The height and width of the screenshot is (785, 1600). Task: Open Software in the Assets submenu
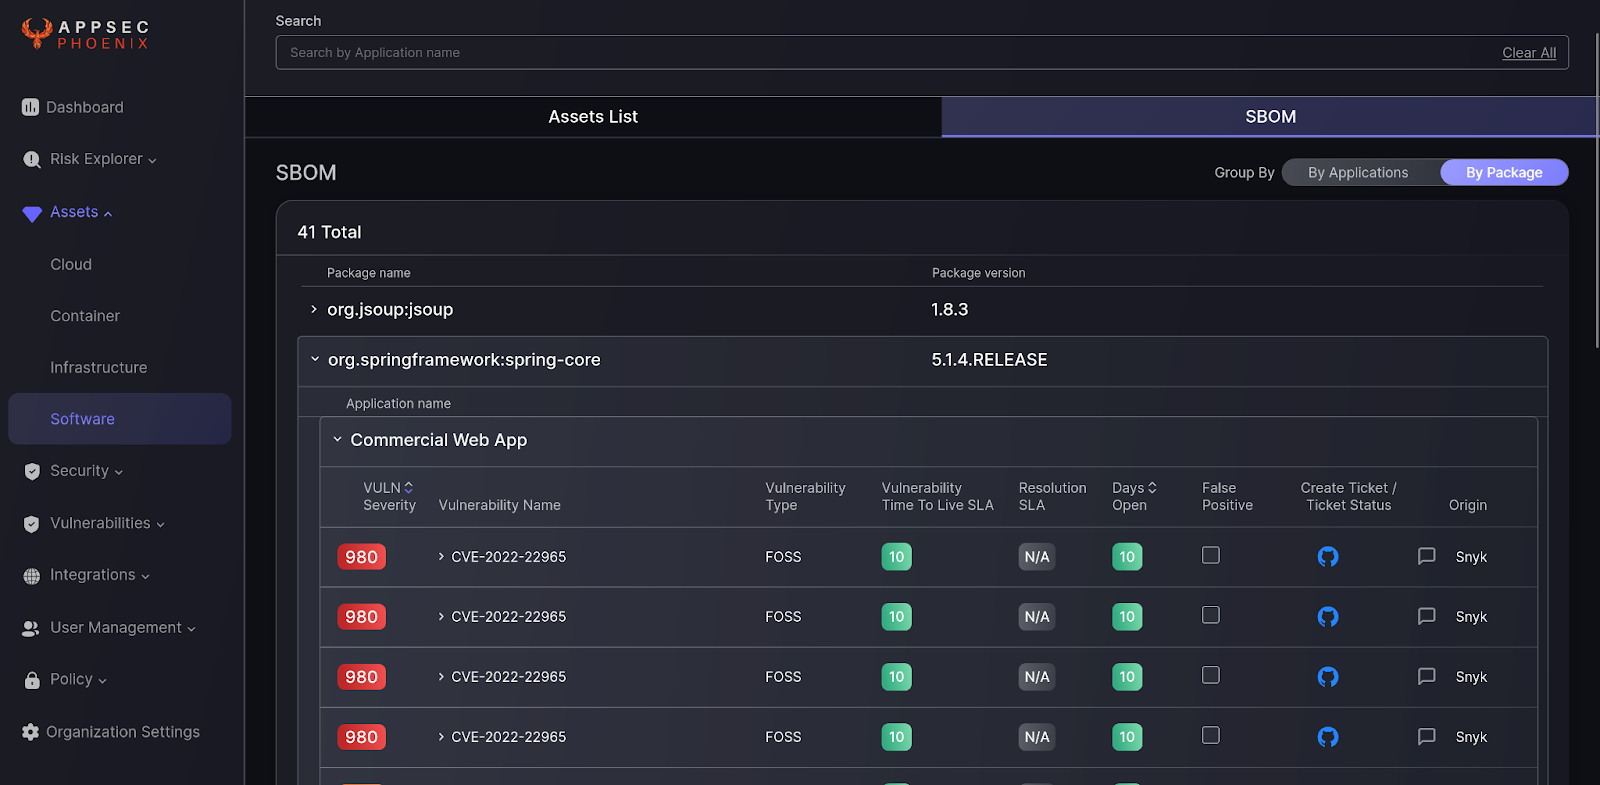82,419
